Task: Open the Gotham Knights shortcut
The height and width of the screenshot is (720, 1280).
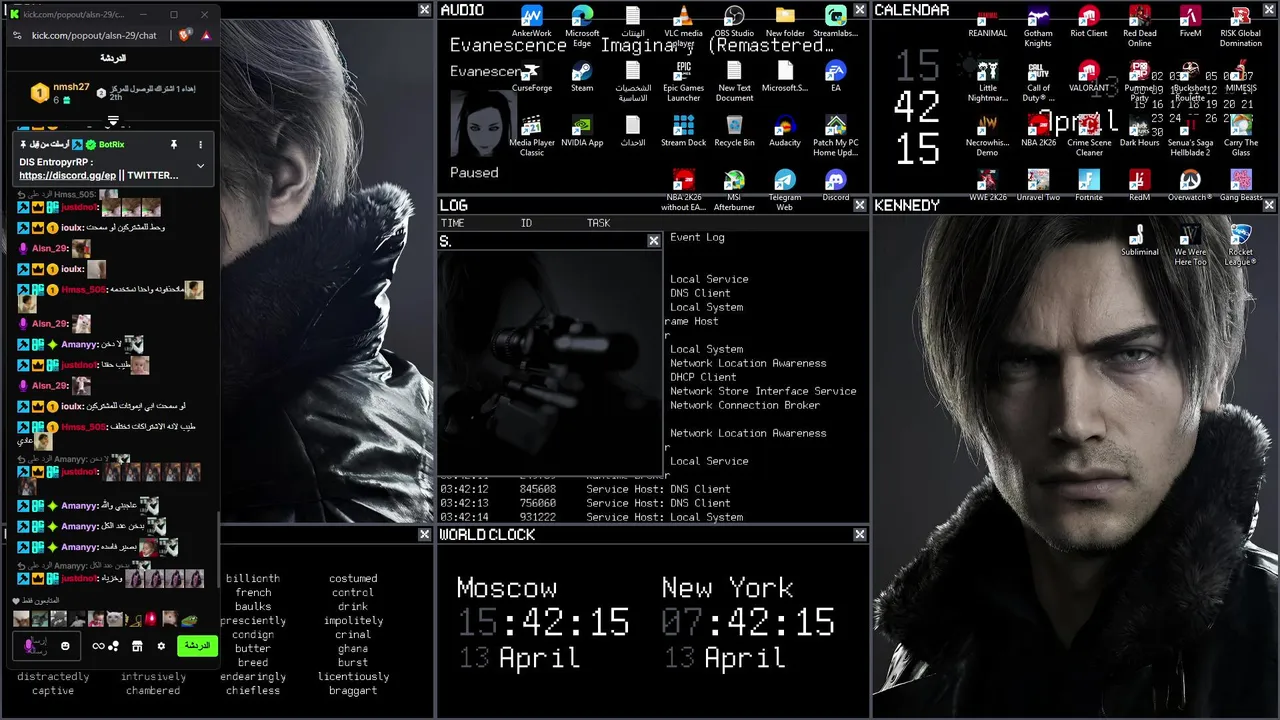Action: pyautogui.click(x=1038, y=26)
